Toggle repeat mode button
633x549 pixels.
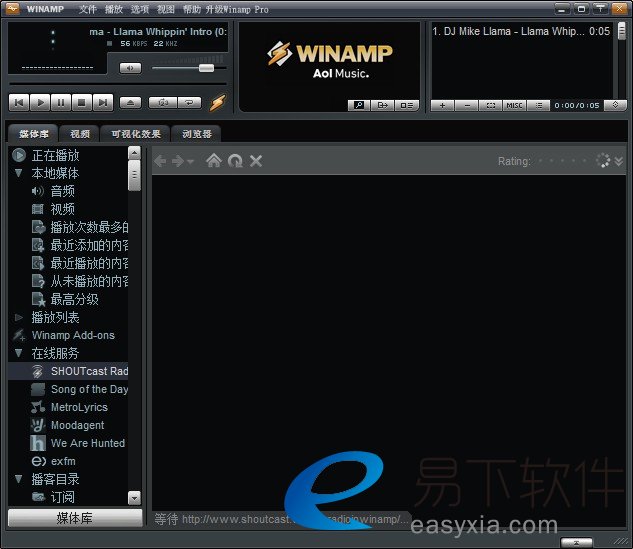click(x=189, y=103)
